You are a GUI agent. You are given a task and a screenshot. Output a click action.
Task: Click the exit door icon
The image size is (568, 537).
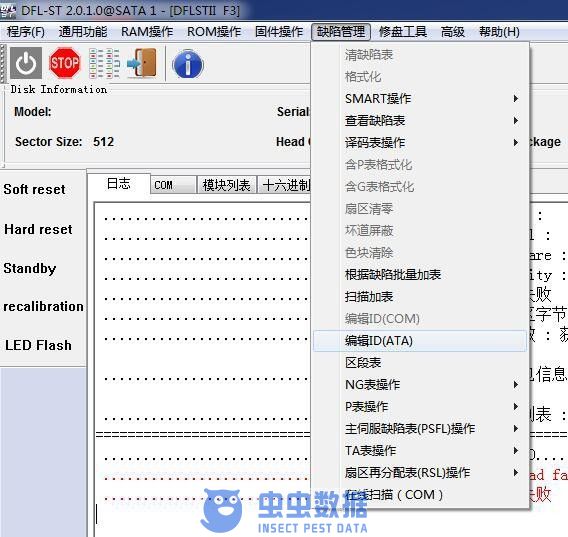[142, 63]
